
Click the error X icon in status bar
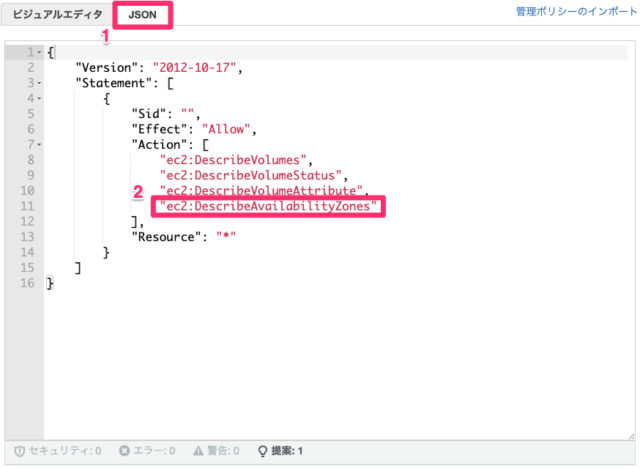pos(124,451)
